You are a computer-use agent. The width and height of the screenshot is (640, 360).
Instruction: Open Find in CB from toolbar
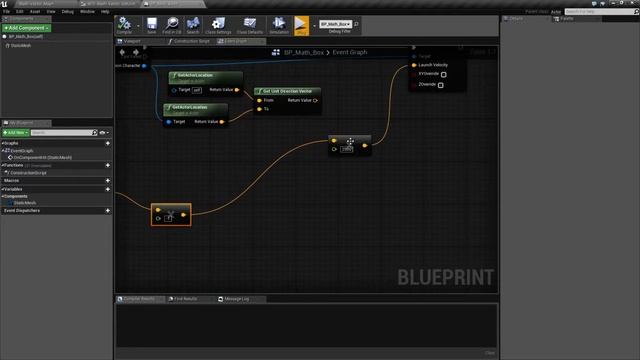pyautogui.click(x=172, y=25)
